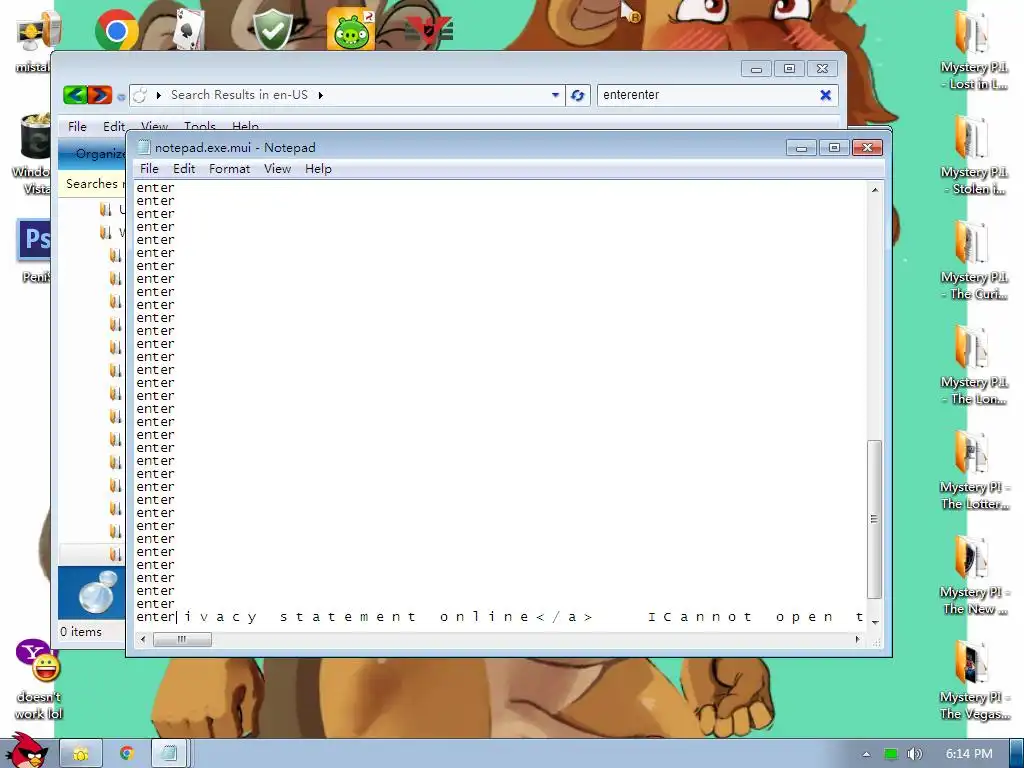Screen dimensions: 1024x768
Task: Open Explorer window File menu
Action: click(x=77, y=126)
